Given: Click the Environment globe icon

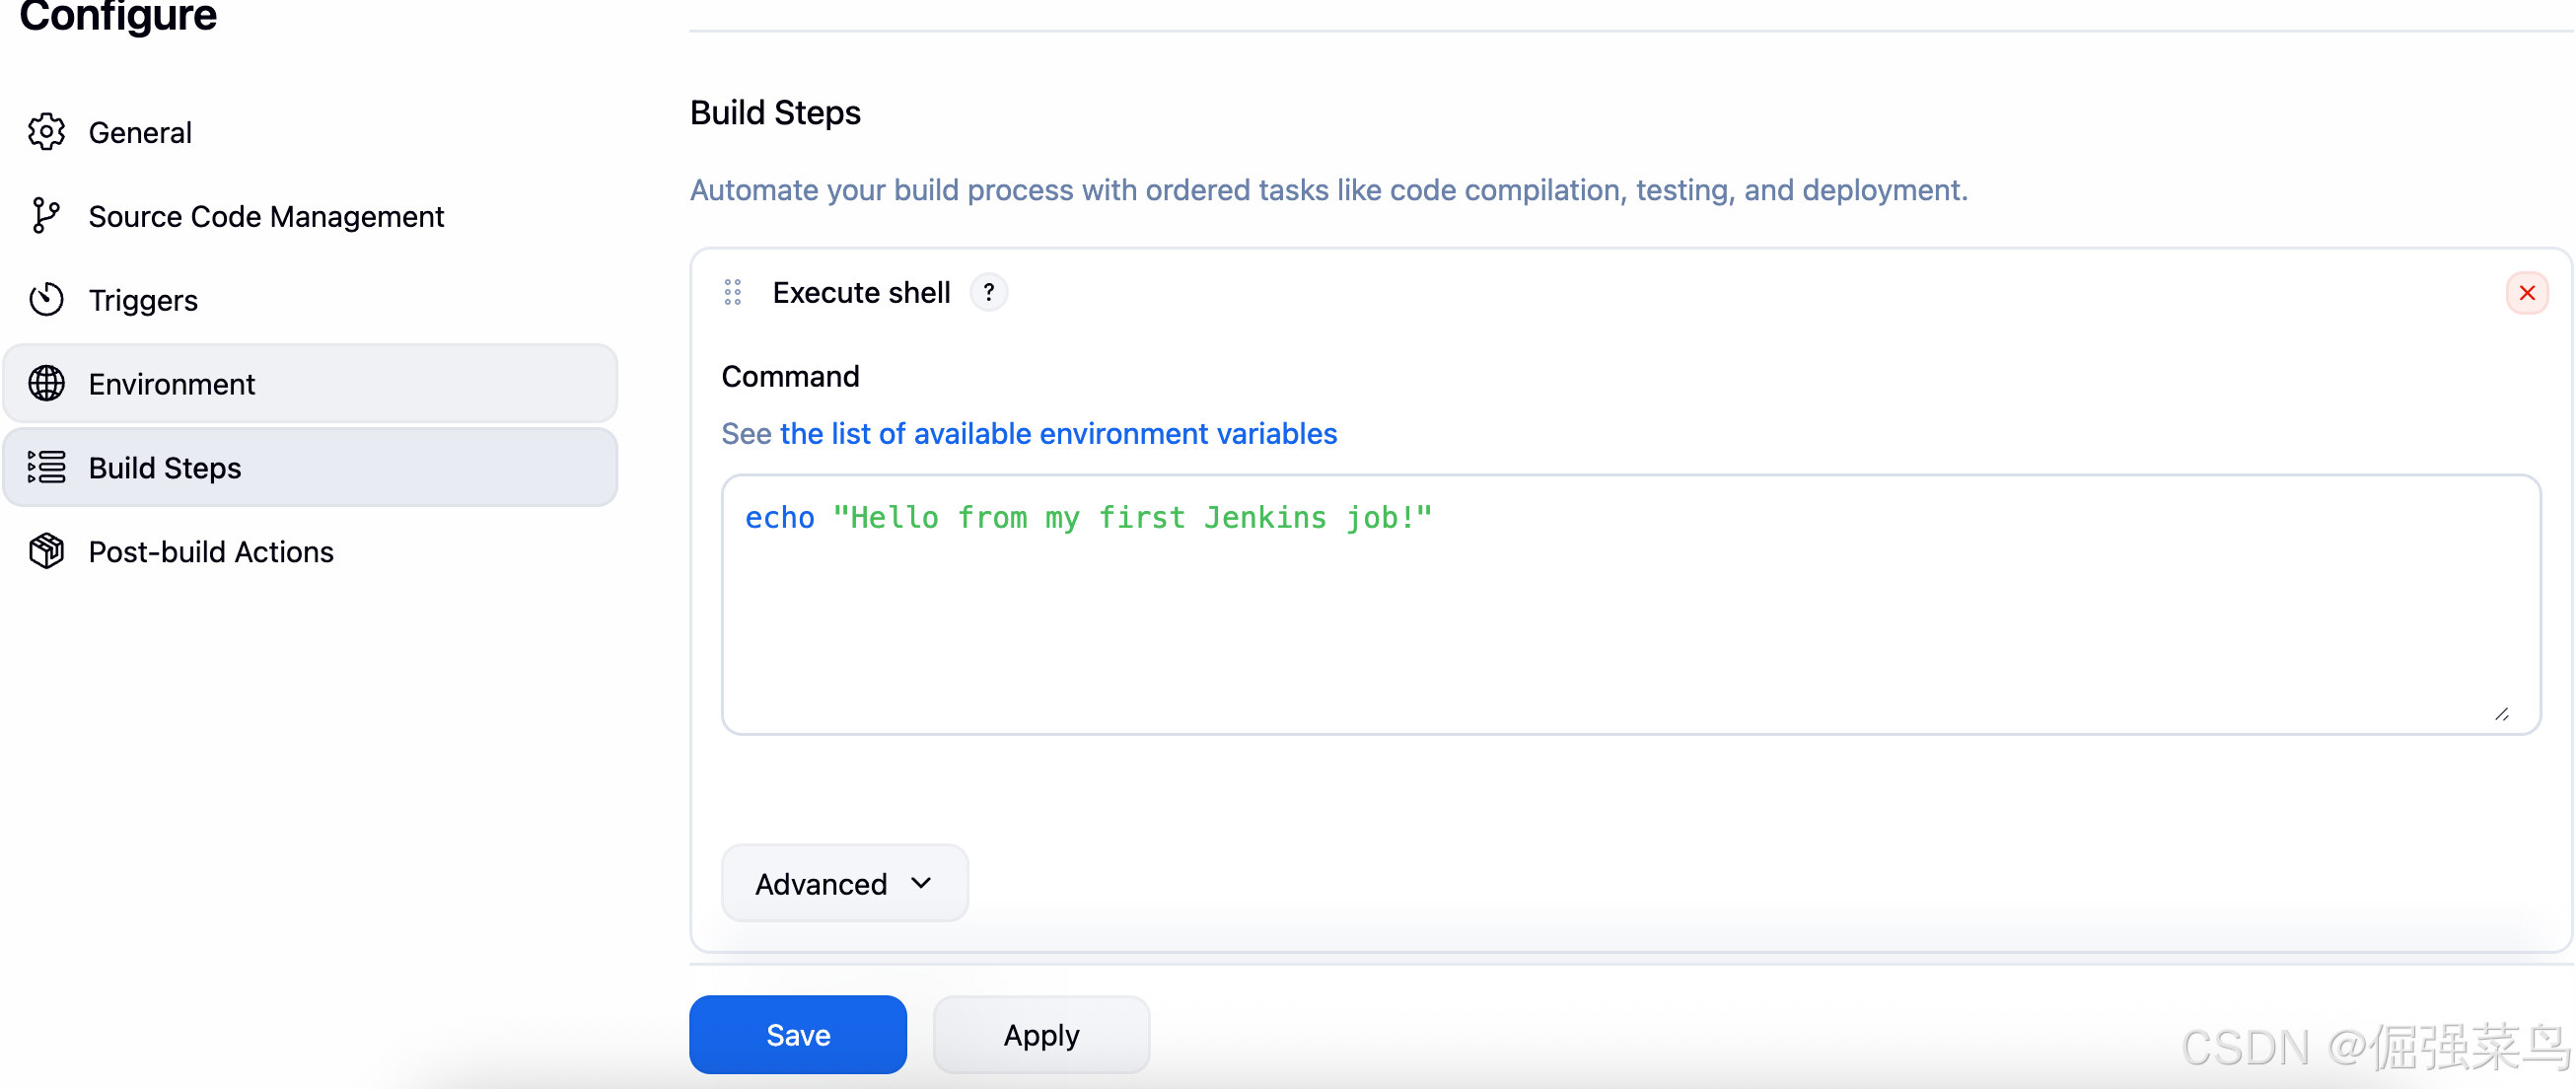Looking at the screenshot, I should (46, 384).
